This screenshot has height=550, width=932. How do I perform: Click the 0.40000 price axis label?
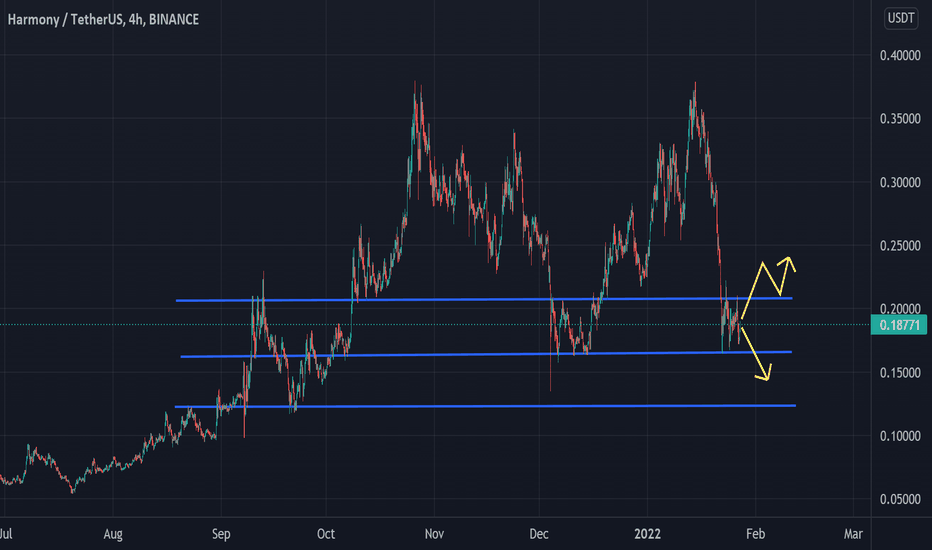click(900, 55)
